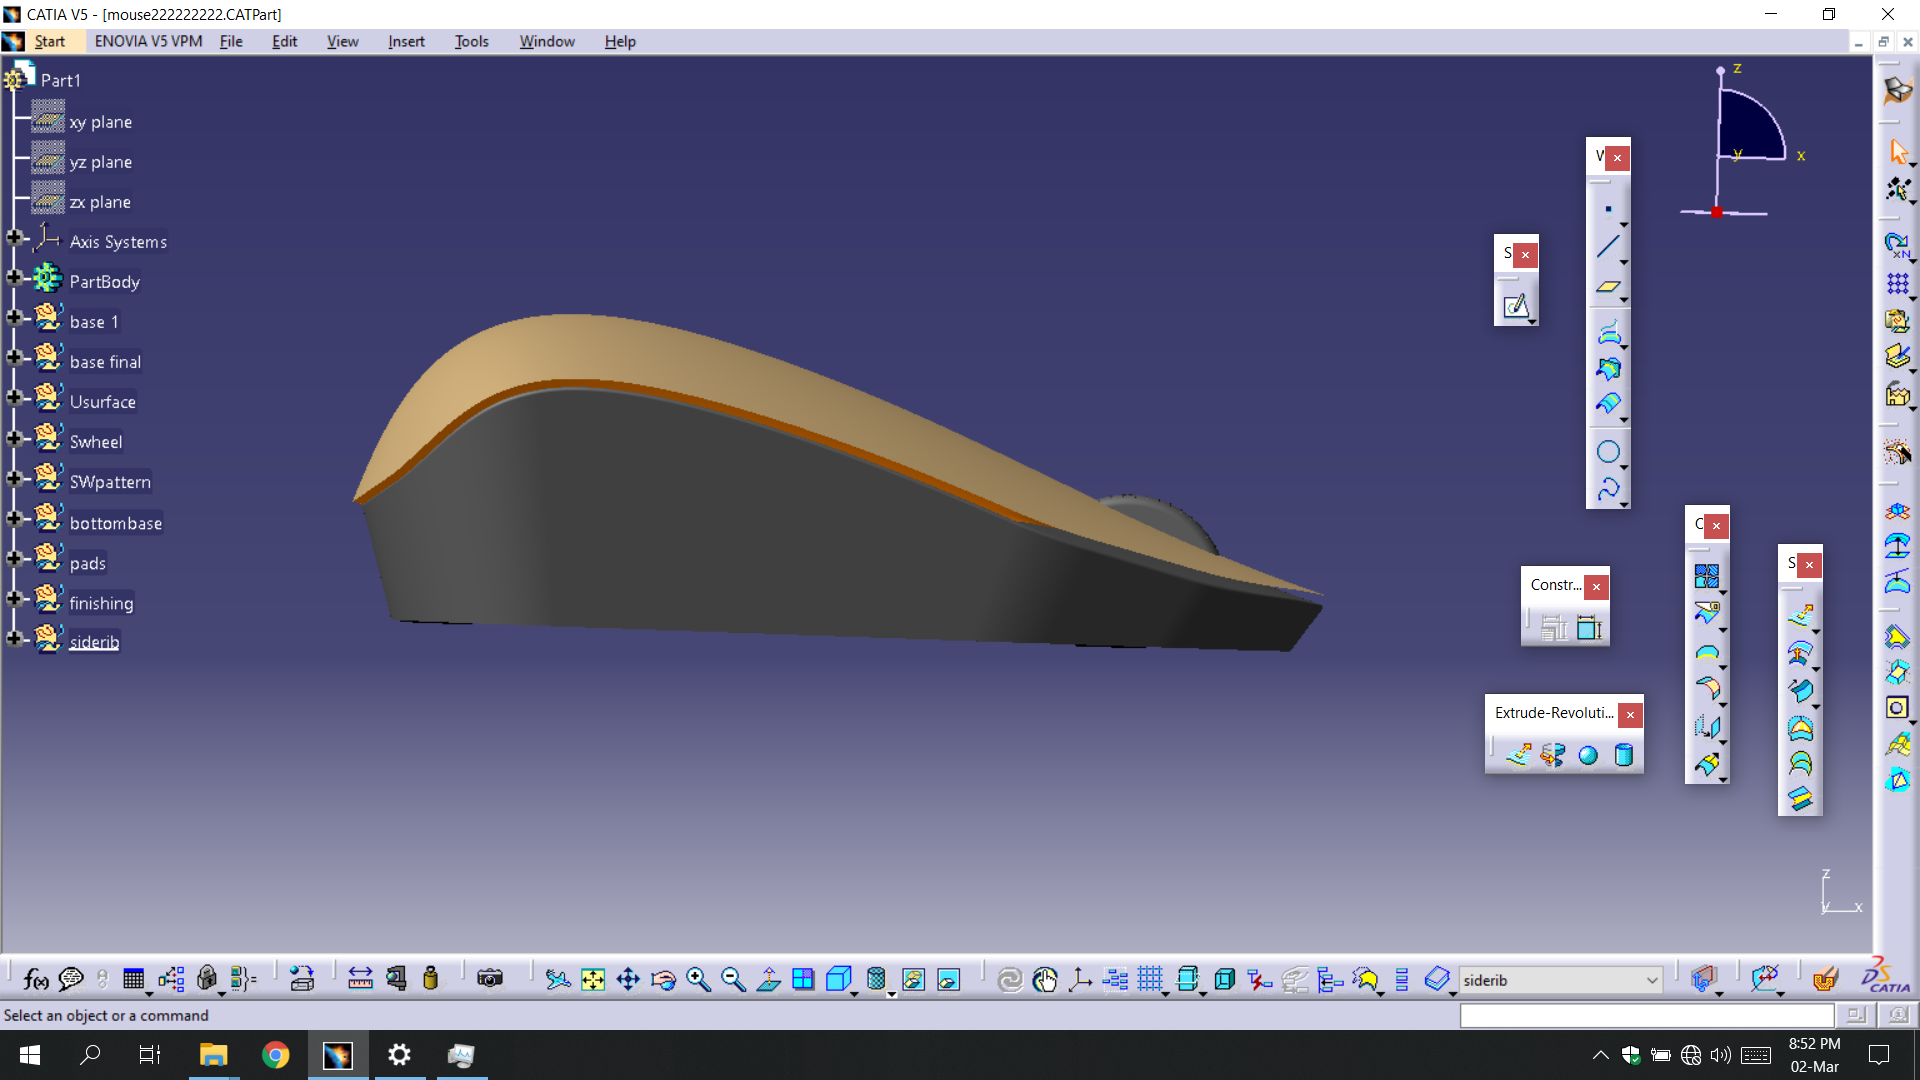This screenshot has width=1920, height=1080.
Task: Click the Select arrow in right toolbar
Action: (x=1898, y=152)
